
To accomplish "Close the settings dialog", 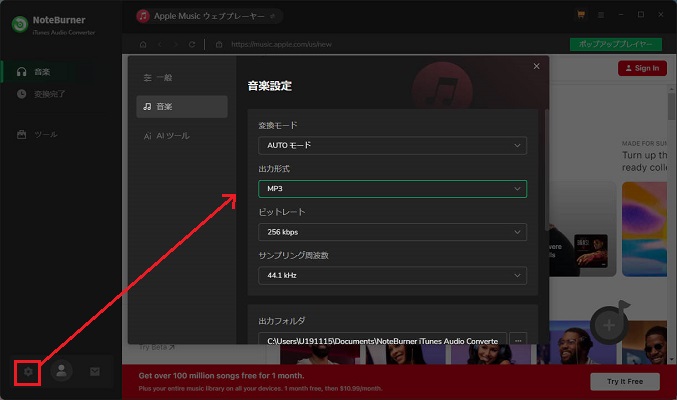I will 536,66.
